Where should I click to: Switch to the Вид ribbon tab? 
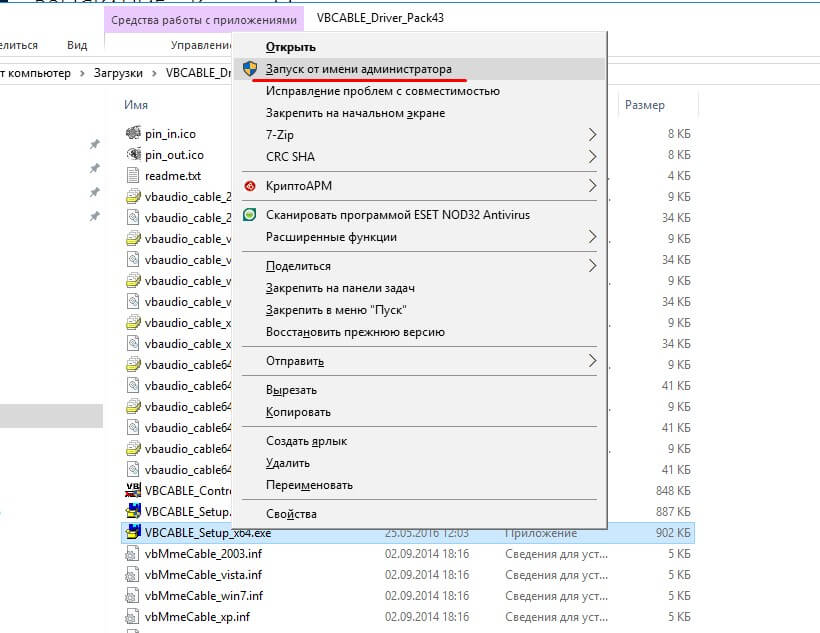click(x=77, y=45)
